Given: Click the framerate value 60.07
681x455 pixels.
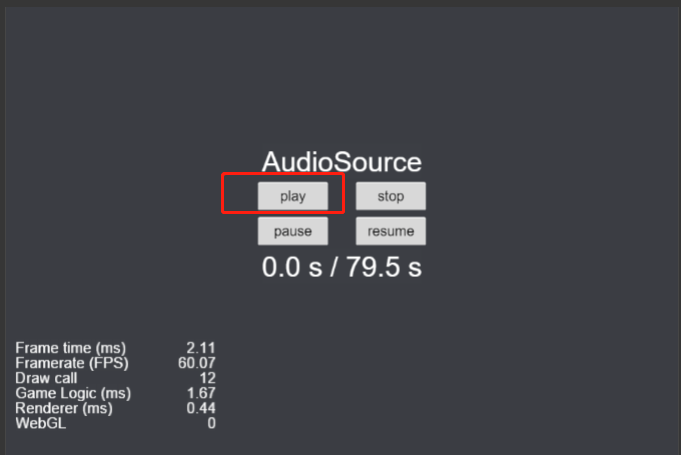Looking at the screenshot, I should pos(197,362).
